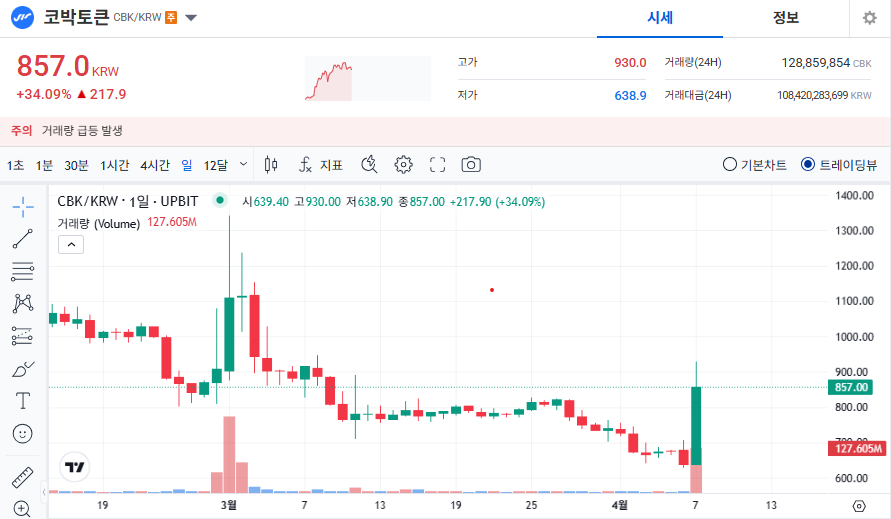Open indicators with the fx icon
Screen dimensions: 891x519
pos(305,165)
